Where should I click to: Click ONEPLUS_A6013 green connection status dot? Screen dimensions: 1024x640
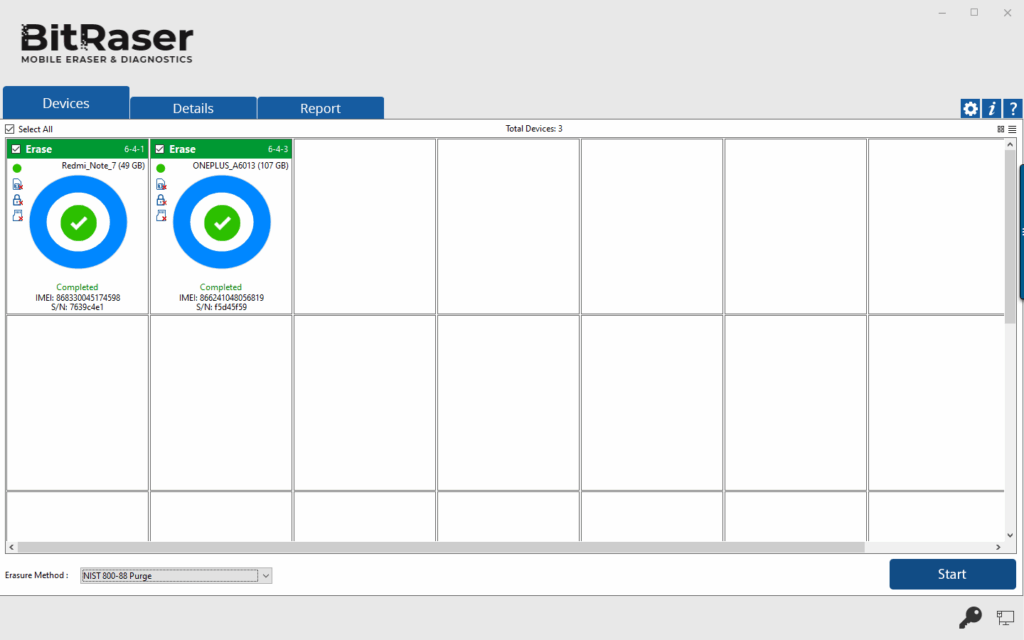(161, 168)
